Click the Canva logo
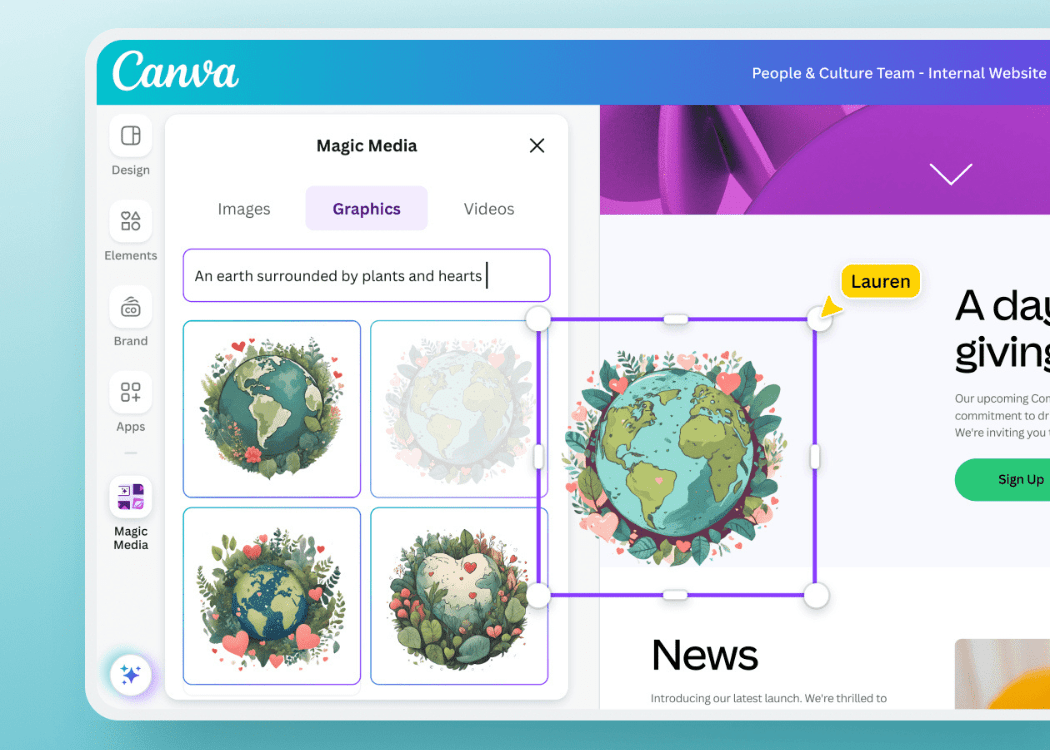This screenshot has height=750, width=1050. pos(175,71)
